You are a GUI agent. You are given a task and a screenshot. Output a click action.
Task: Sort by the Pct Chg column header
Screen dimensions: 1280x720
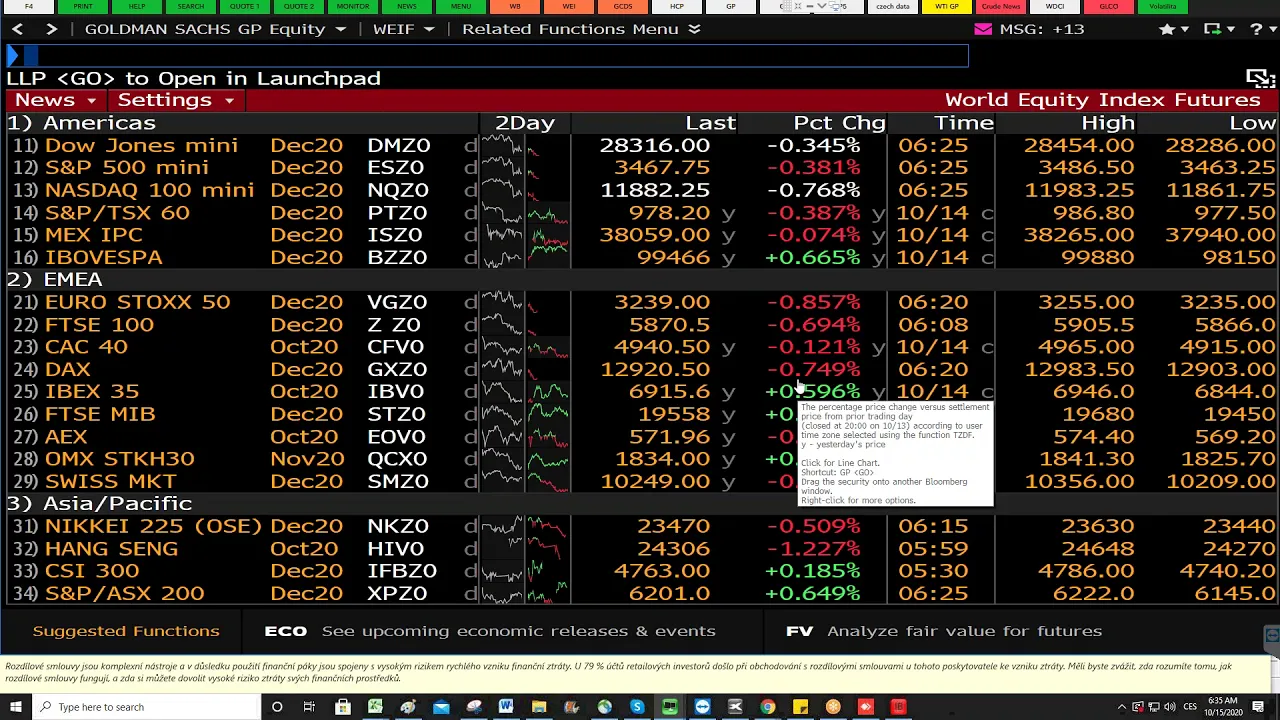839,123
